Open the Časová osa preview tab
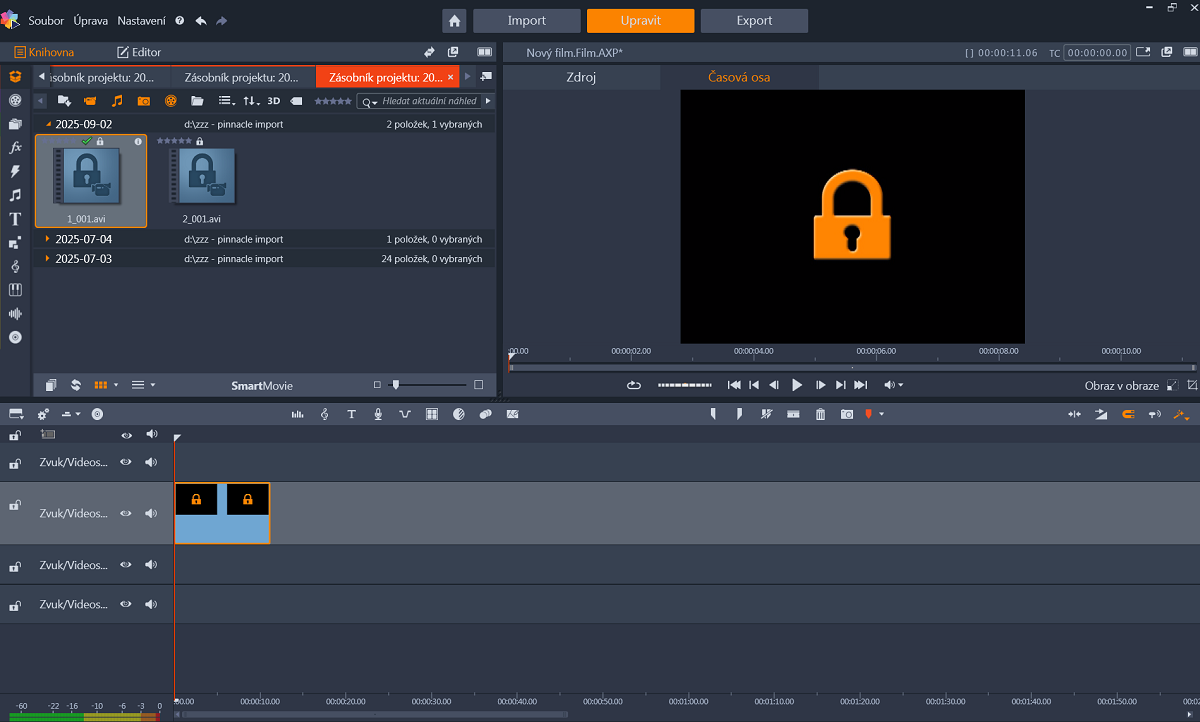1200x722 pixels. (x=739, y=77)
